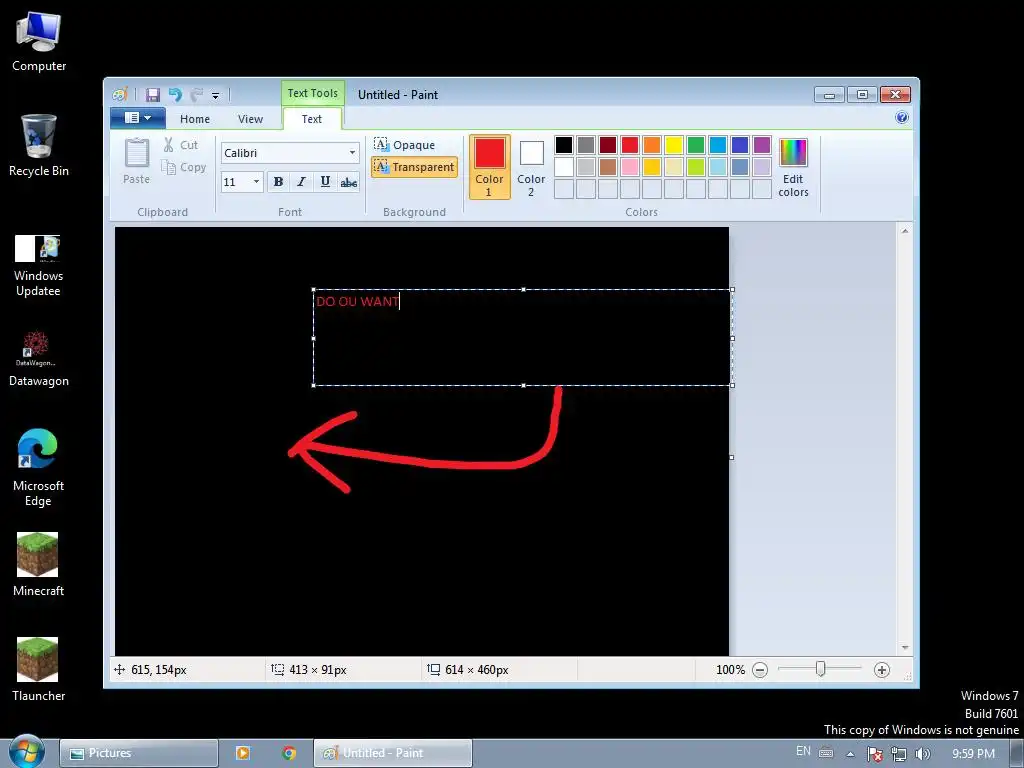Click the Paint app icon in title bar
Screen dimensions: 1024x768
[x=120, y=95]
